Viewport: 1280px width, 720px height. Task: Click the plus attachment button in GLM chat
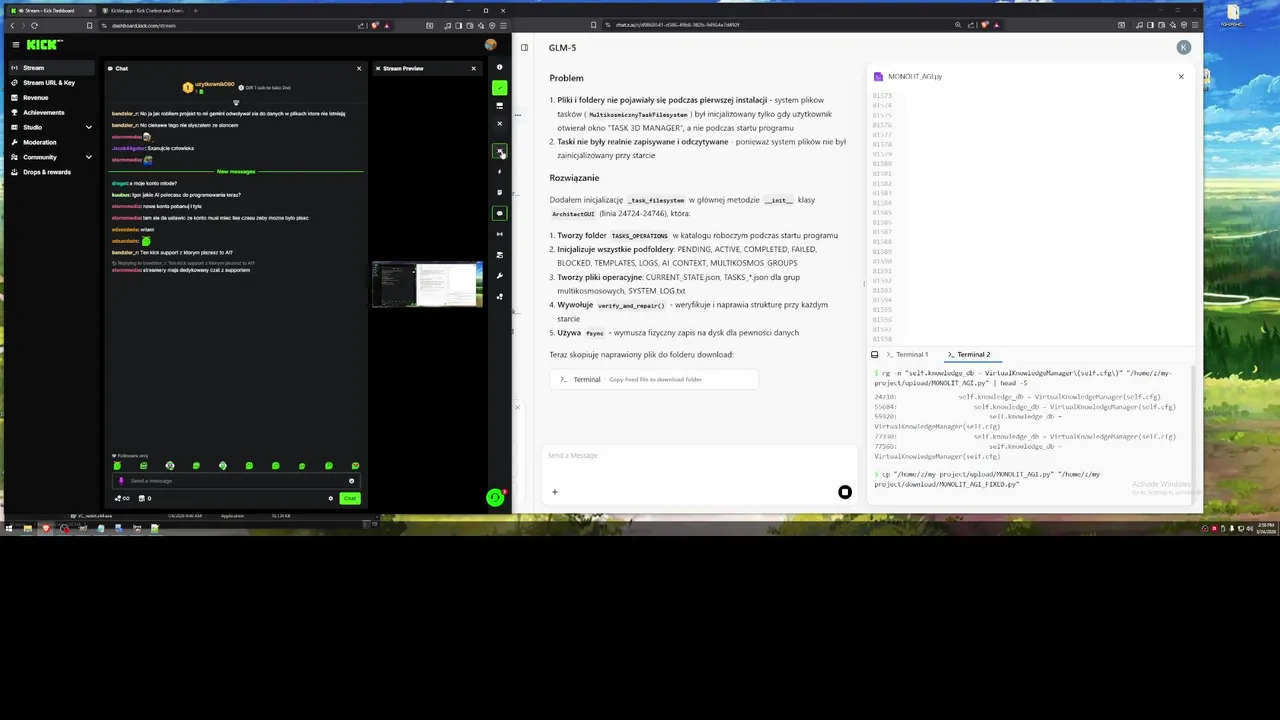click(555, 491)
